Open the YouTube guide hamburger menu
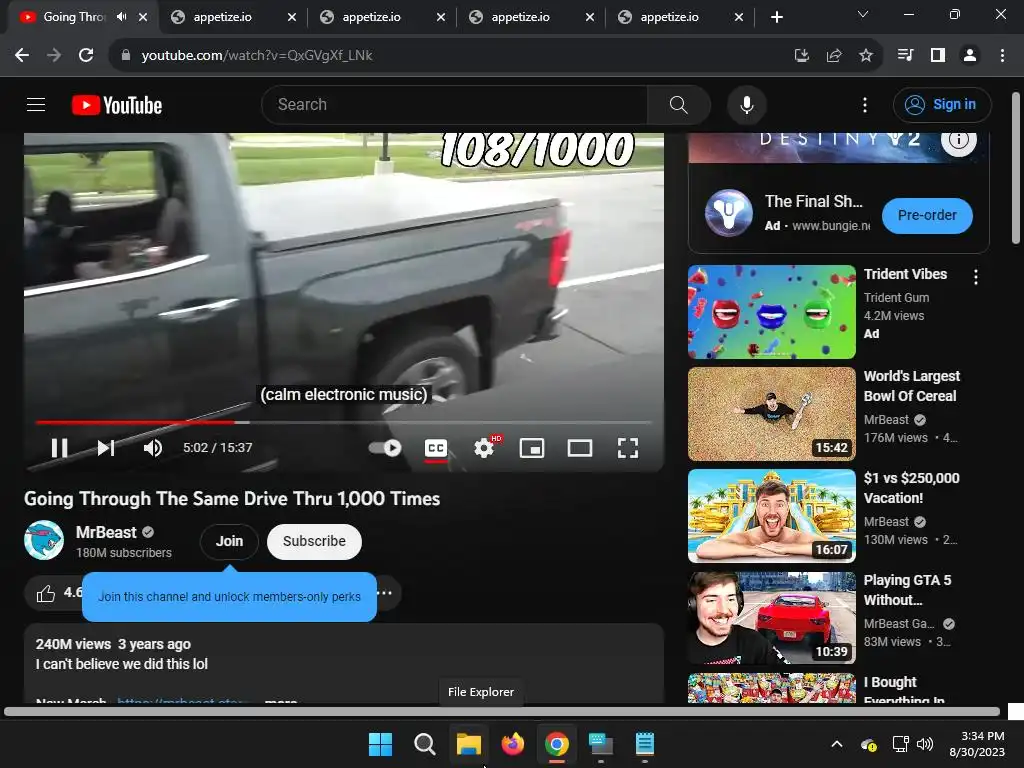This screenshot has width=1024, height=768. [36, 104]
